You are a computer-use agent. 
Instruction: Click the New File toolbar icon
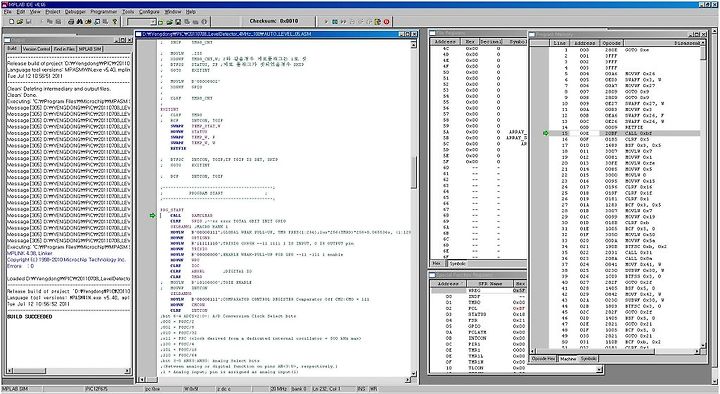[11, 22]
